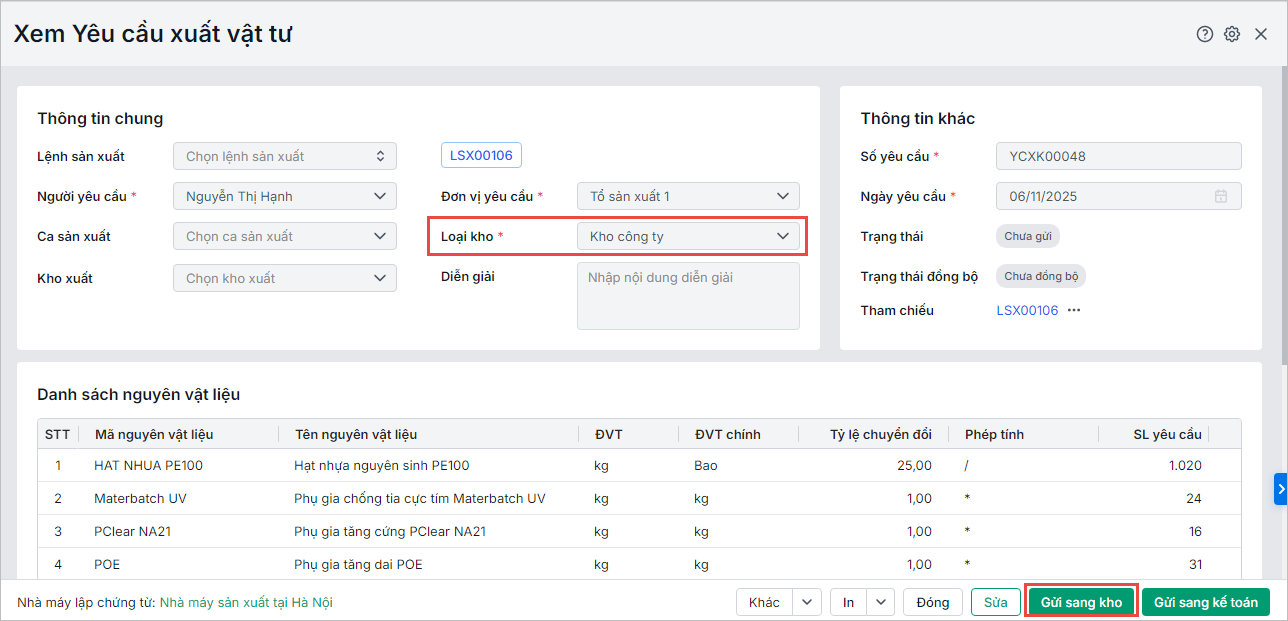Click the Gửi sang kho button
1288x621 pixels.
1081,602
